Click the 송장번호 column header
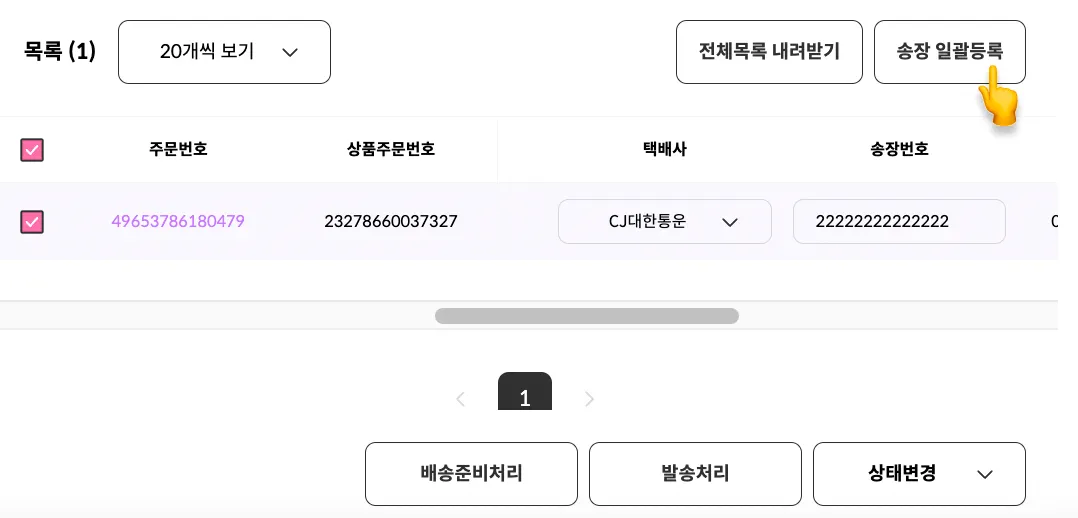The image size is (1078, 518). [899, 149]
